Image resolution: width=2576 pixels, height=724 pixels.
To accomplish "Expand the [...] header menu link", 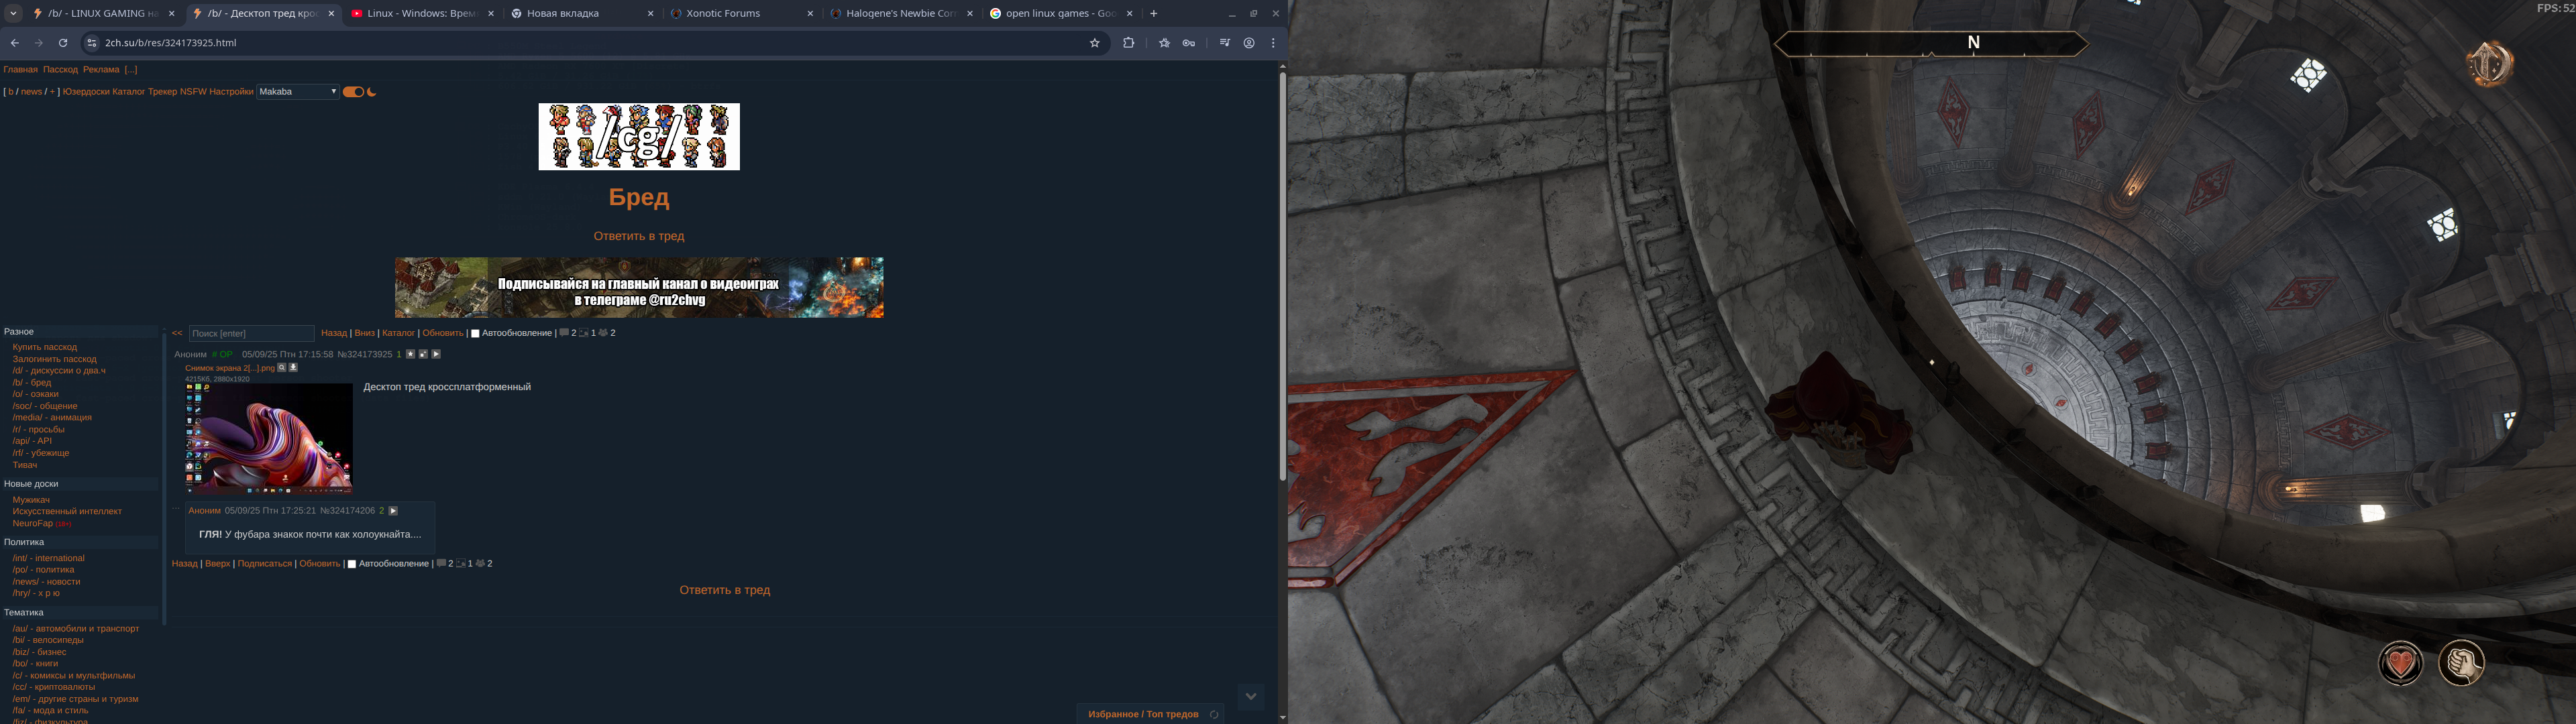I will tap(131, 70).
